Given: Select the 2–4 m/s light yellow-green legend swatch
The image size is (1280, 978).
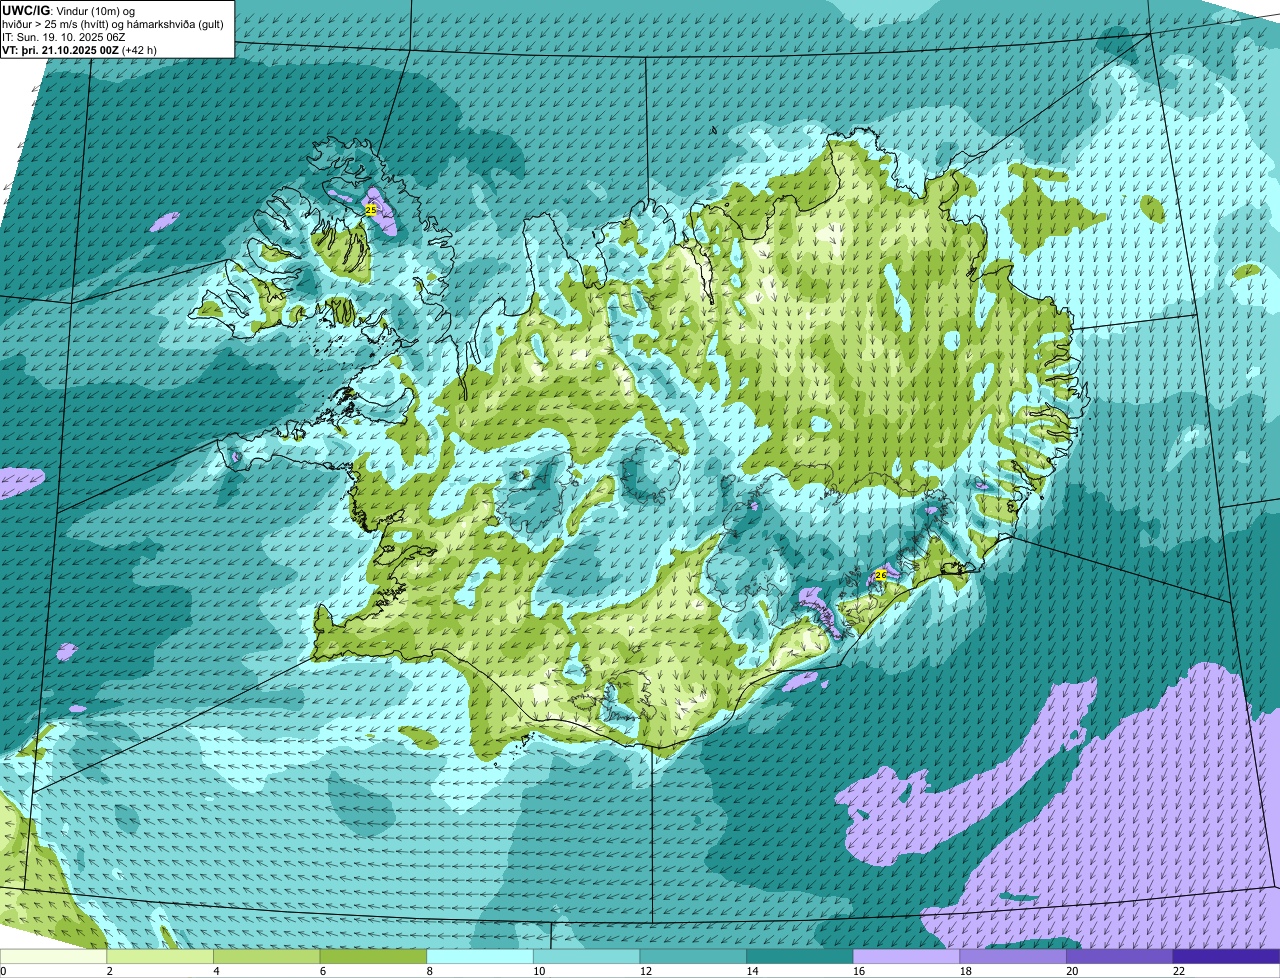Looking at the screenshot, I should (x=160, y=956).
